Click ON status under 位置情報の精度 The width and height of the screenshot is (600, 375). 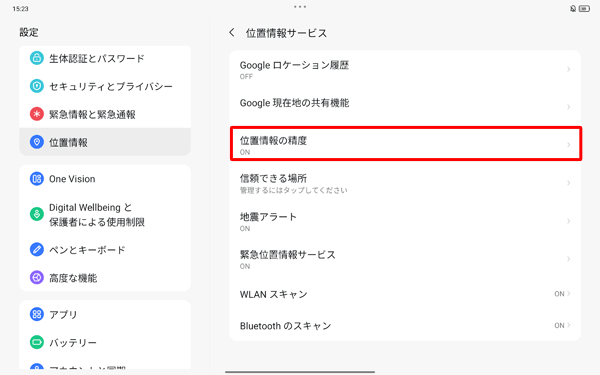point(245,152)
